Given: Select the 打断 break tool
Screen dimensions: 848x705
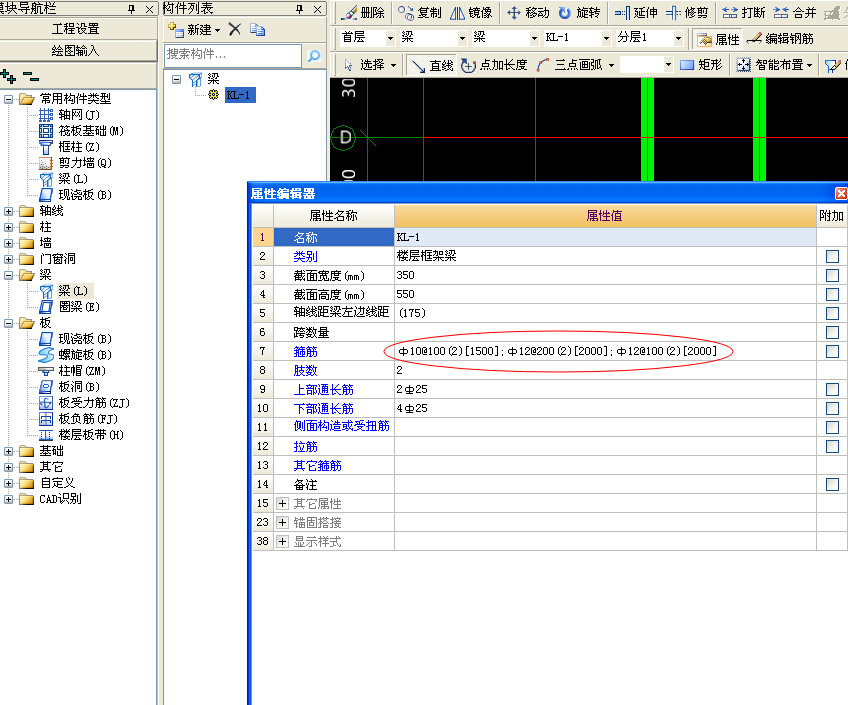Looking at the screenshot, I should 744,12.
